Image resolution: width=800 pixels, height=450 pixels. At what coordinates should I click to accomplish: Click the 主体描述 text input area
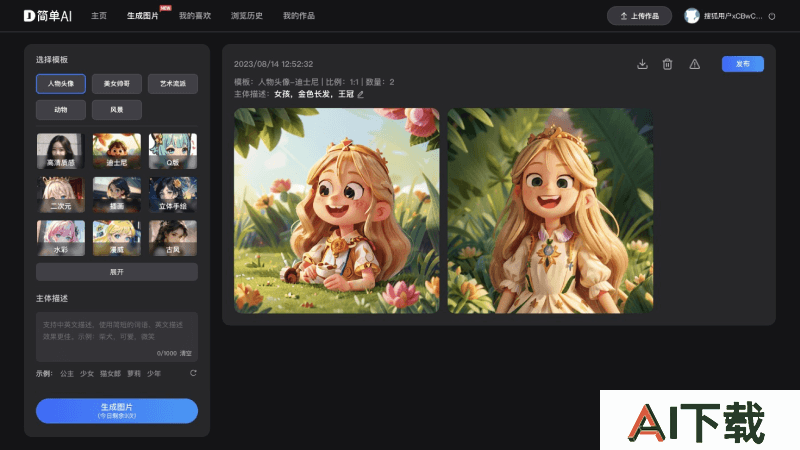pos(117,332)
